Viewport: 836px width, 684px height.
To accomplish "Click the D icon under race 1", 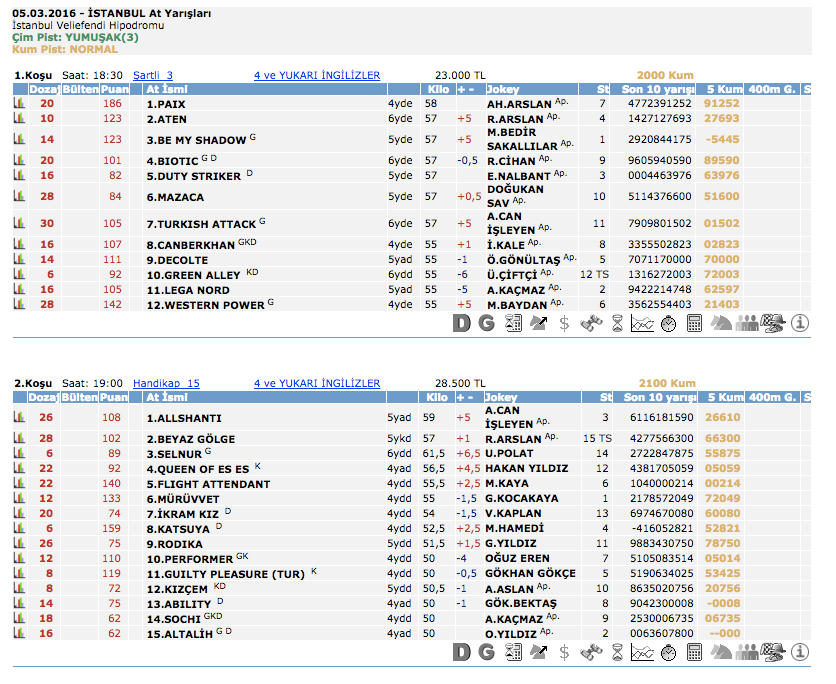I will click(461, 323).
